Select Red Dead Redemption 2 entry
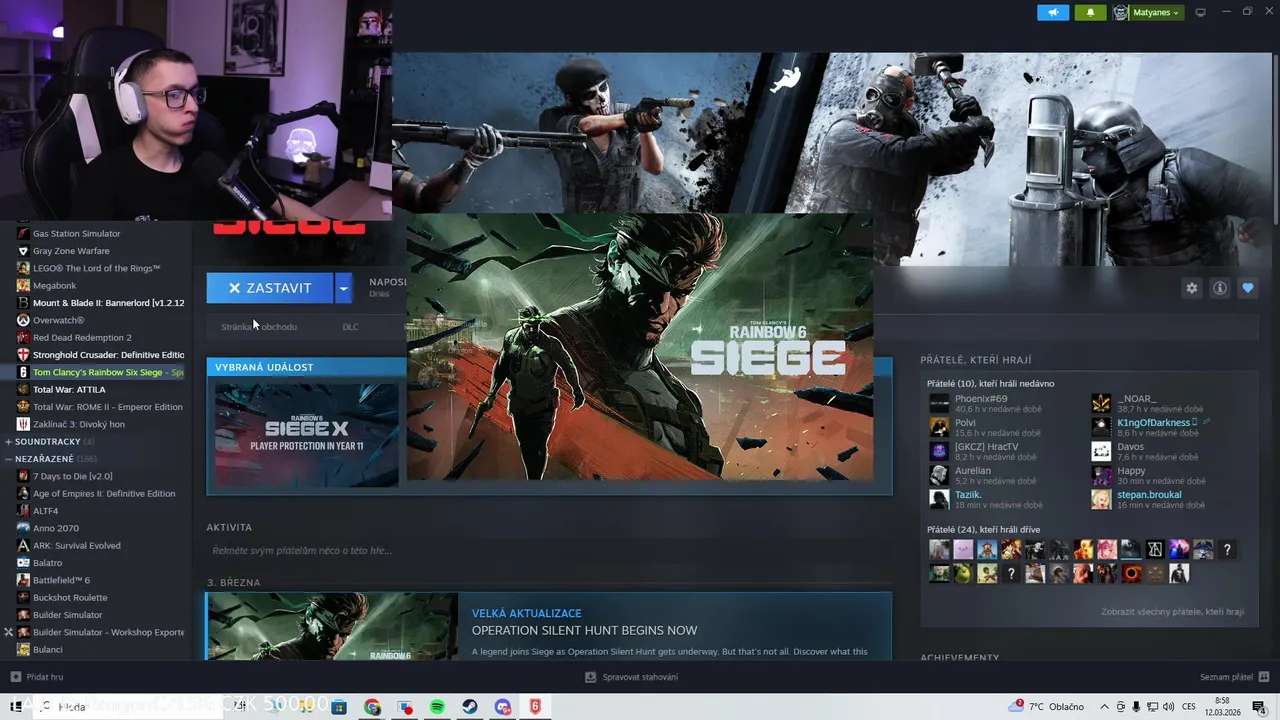Image resolution: width=1280 pixels, height=720 pixels. [x=82, y=337]
